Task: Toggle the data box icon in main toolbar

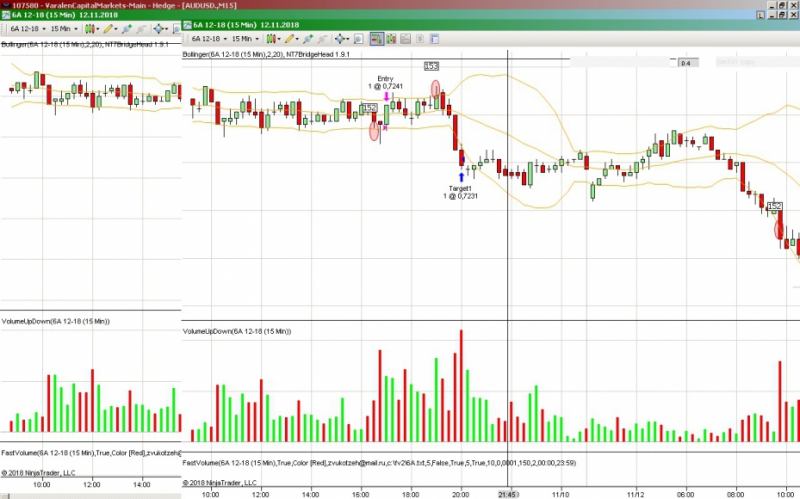Action: pyautogui.click(x=420, y=39)
